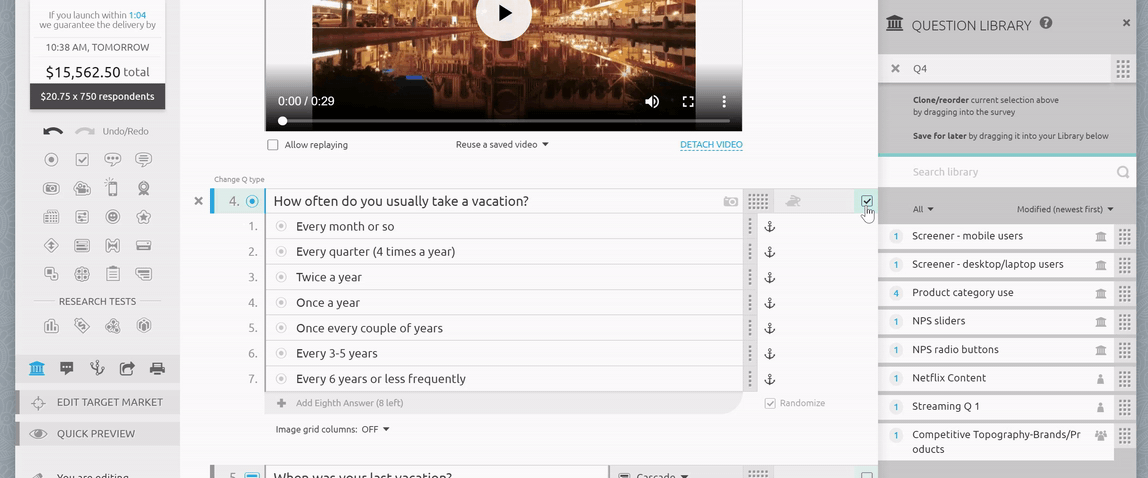Open the "Streaming Q 1" library item

tap(996, 407)
